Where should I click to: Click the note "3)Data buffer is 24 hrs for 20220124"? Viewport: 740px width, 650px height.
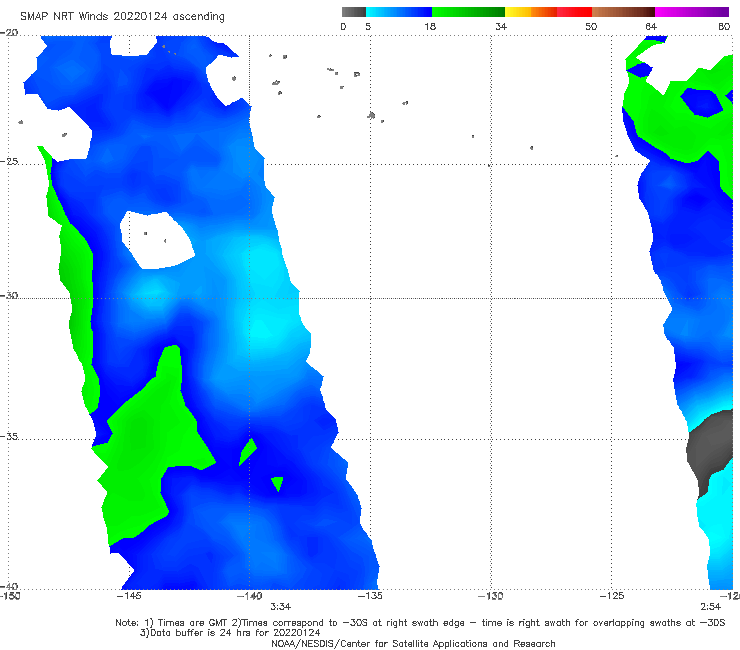point(230,633)
